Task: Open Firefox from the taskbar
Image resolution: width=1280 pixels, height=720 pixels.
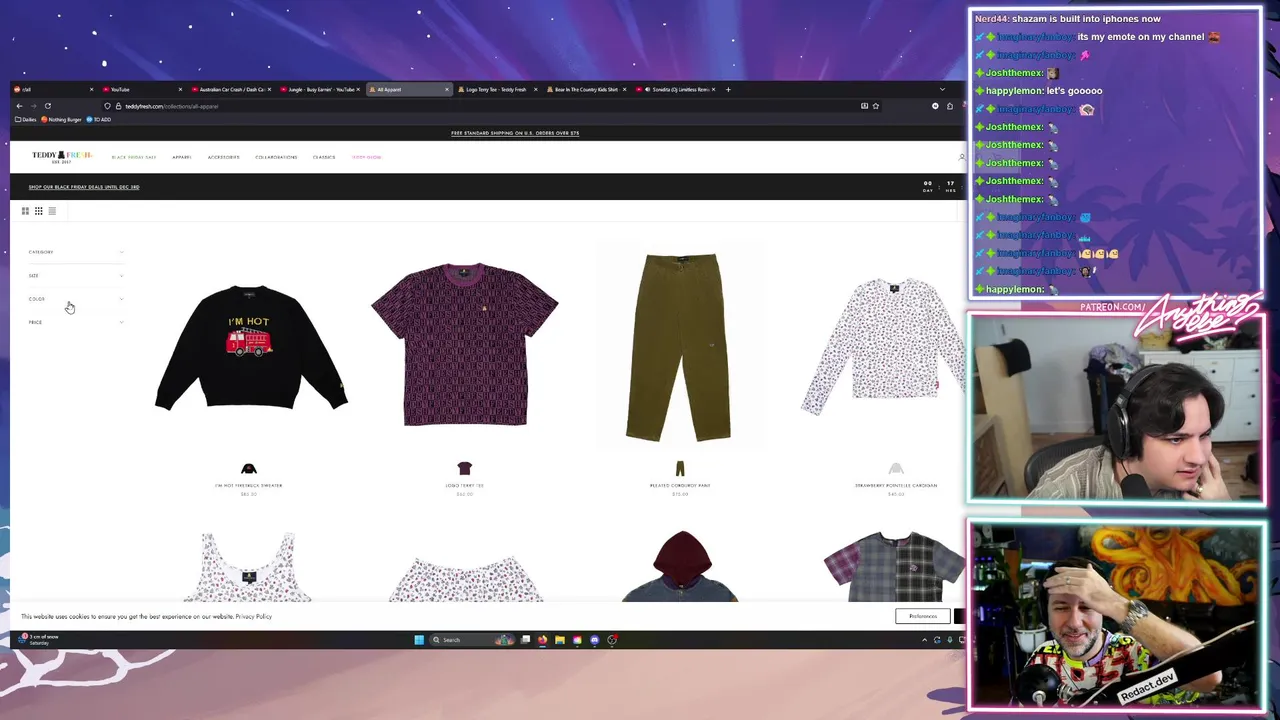Action: point(543,640)
